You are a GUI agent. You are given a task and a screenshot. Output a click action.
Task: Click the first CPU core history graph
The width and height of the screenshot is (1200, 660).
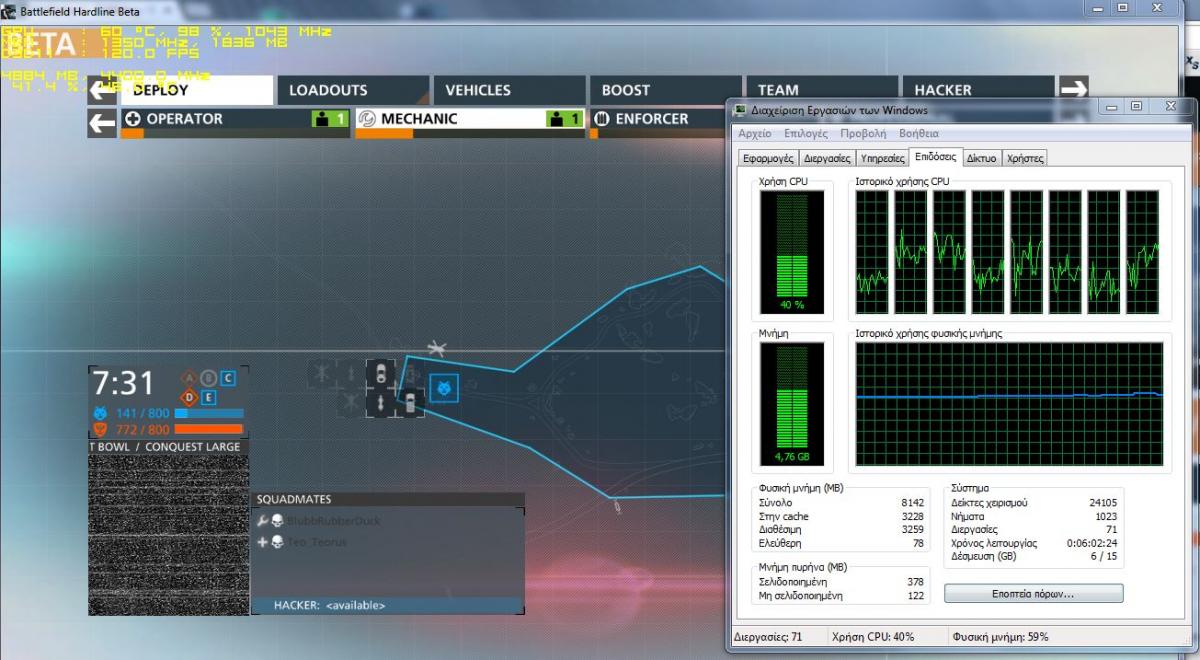[x=871, y=253]
